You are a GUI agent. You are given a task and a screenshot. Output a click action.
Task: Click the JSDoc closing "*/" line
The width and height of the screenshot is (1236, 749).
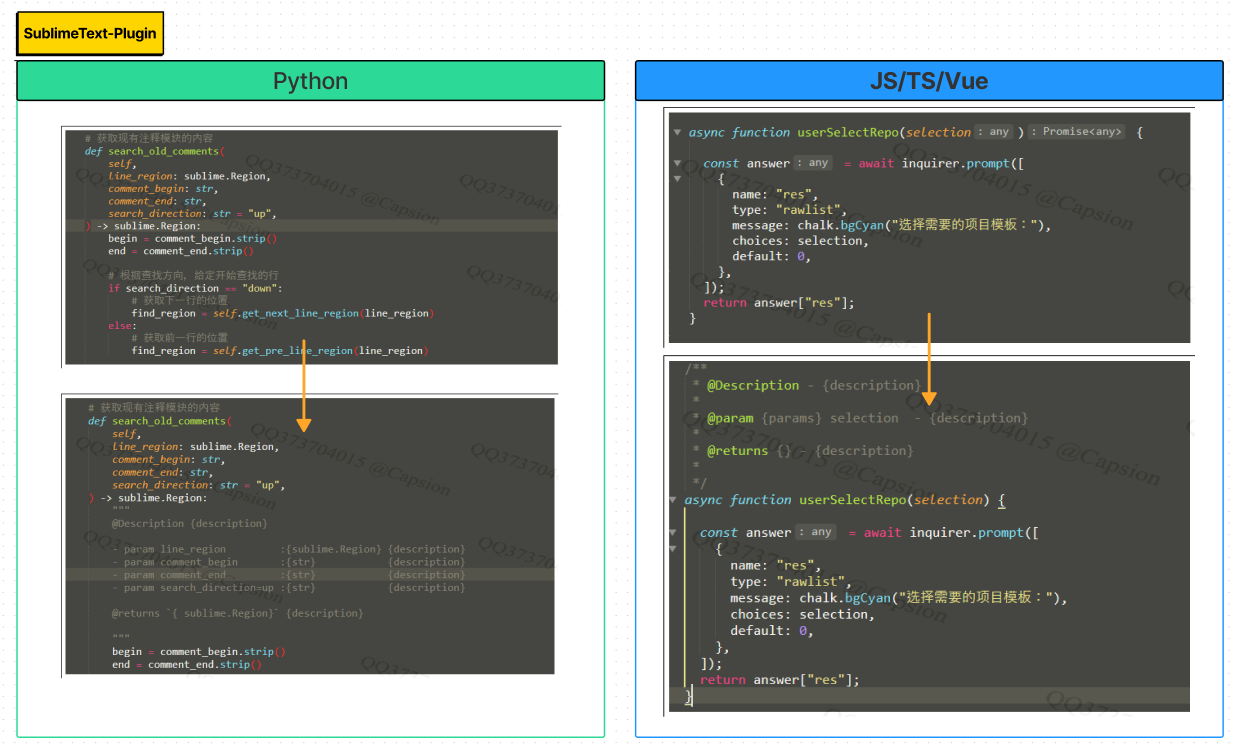click(x=699, y=484)
